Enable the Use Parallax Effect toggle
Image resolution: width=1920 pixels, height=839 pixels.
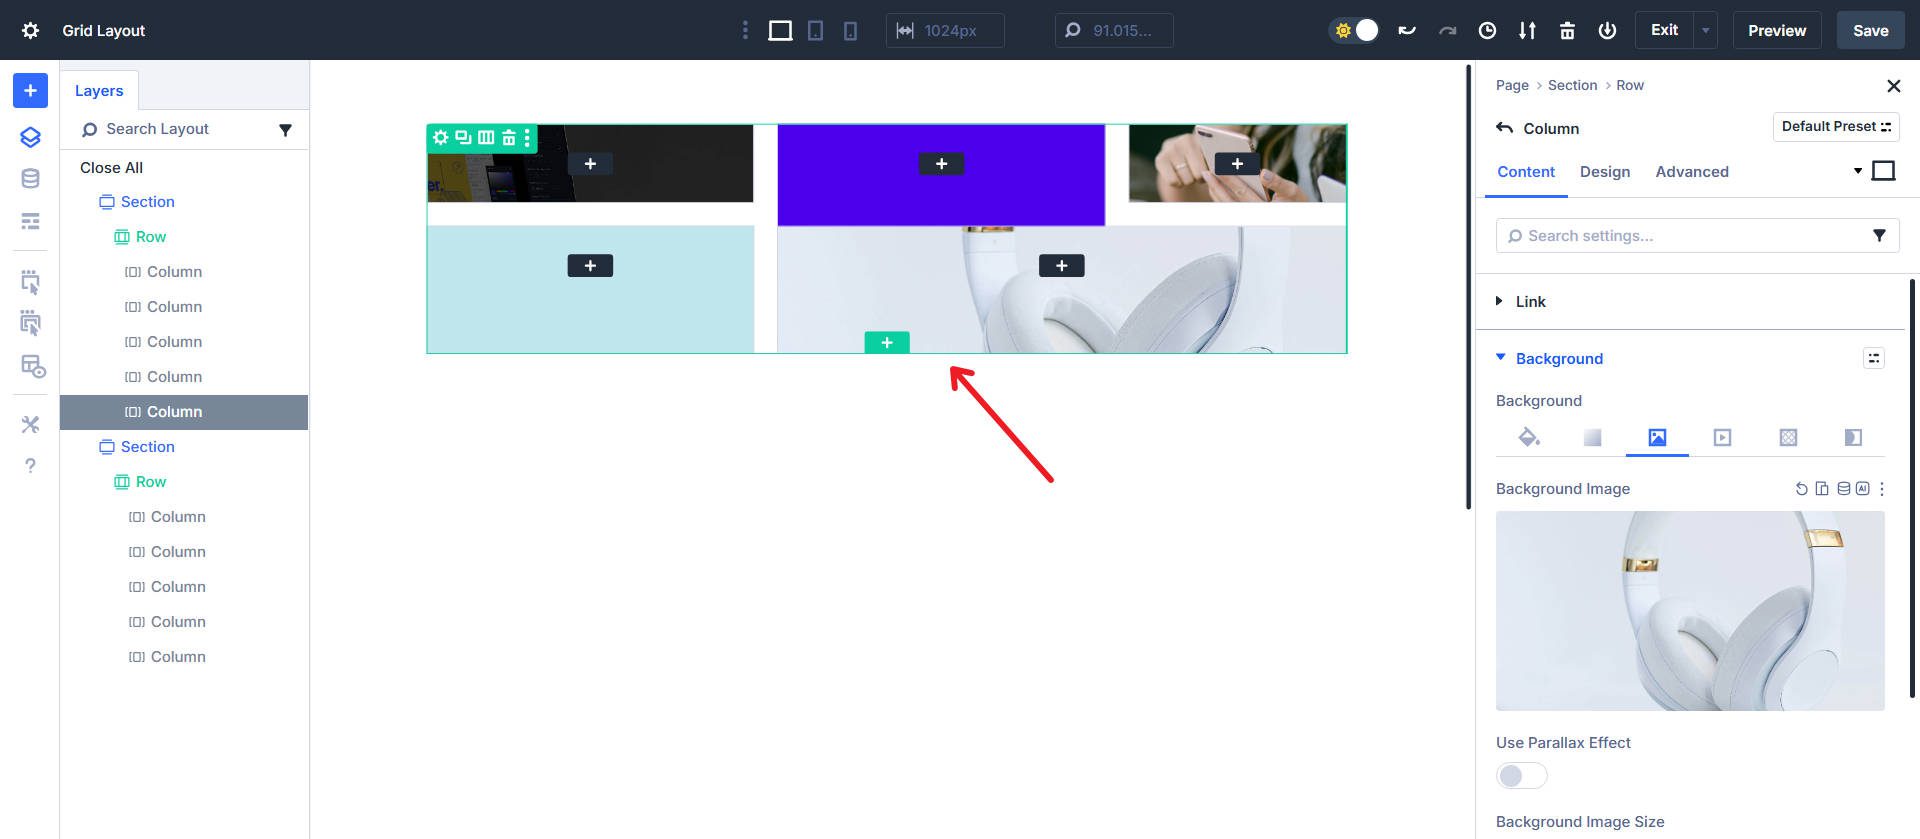(1521, 775)
